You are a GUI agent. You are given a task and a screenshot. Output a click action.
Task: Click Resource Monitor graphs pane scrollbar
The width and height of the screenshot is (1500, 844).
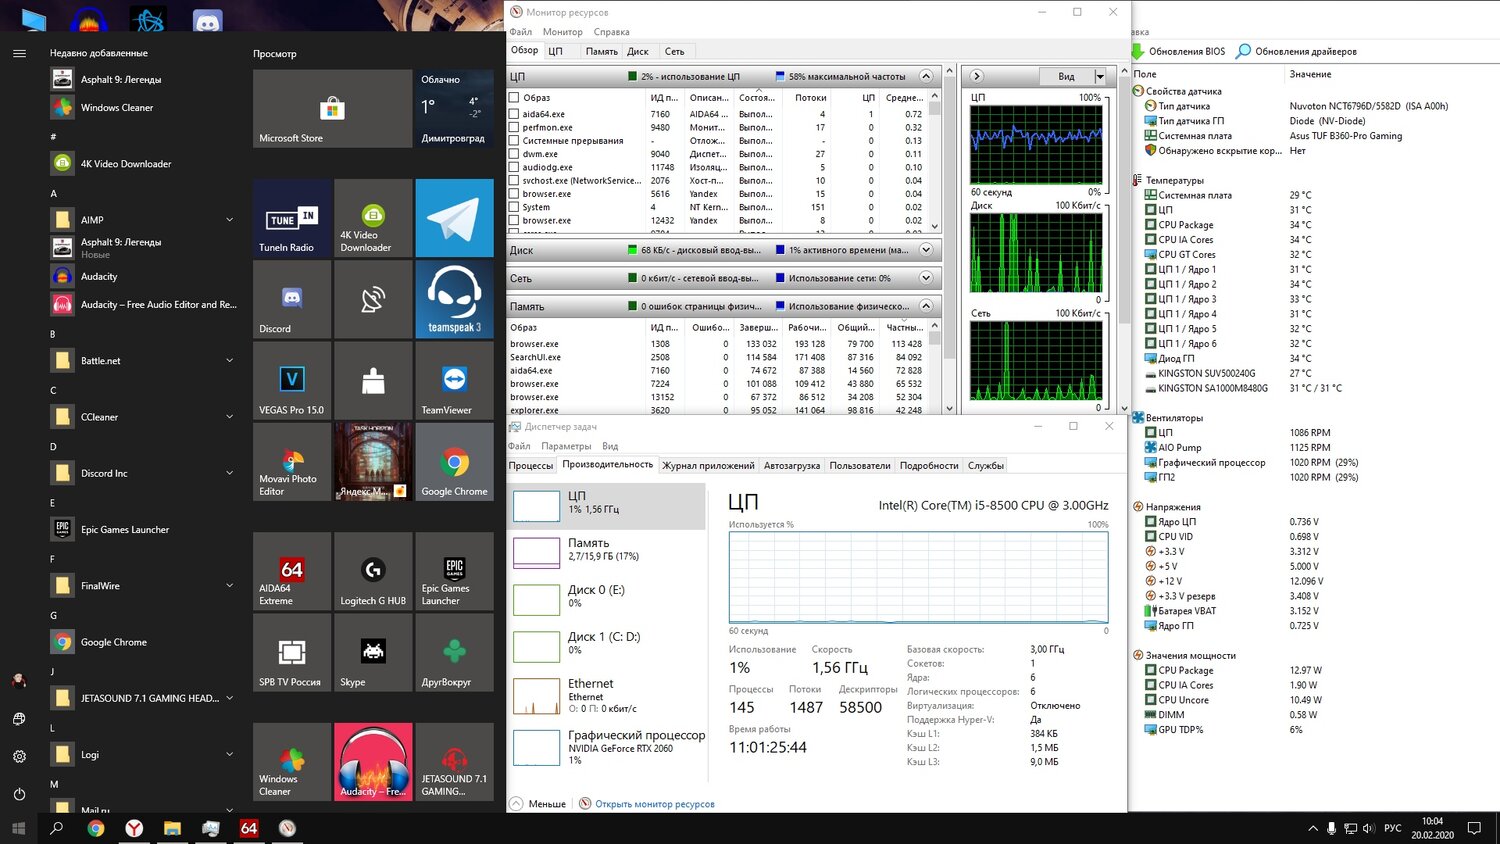point(1124,240)
